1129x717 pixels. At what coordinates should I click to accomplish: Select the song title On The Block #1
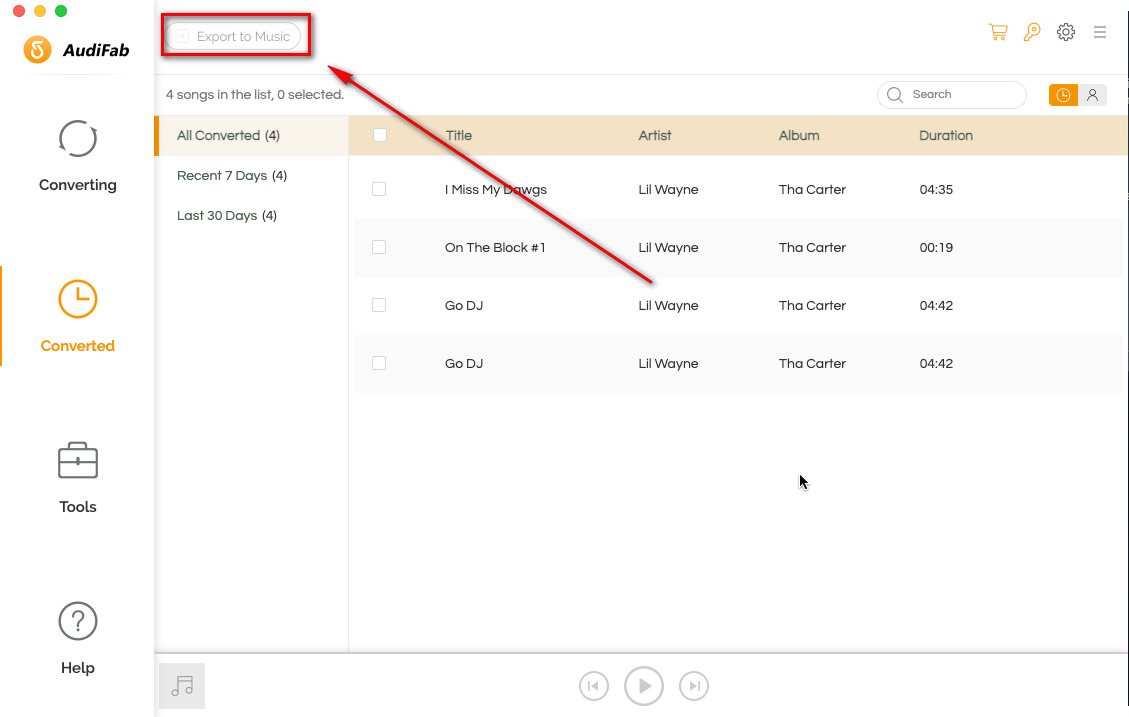(495, 248)
